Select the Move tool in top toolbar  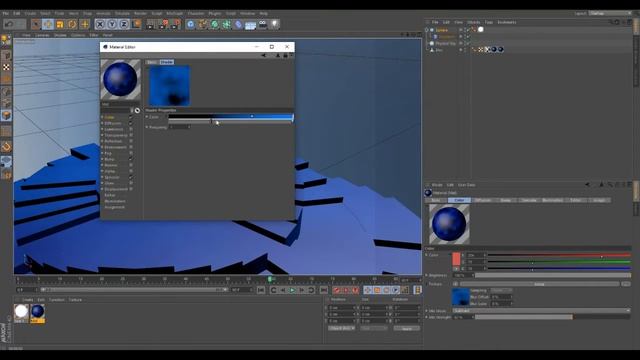48,24
